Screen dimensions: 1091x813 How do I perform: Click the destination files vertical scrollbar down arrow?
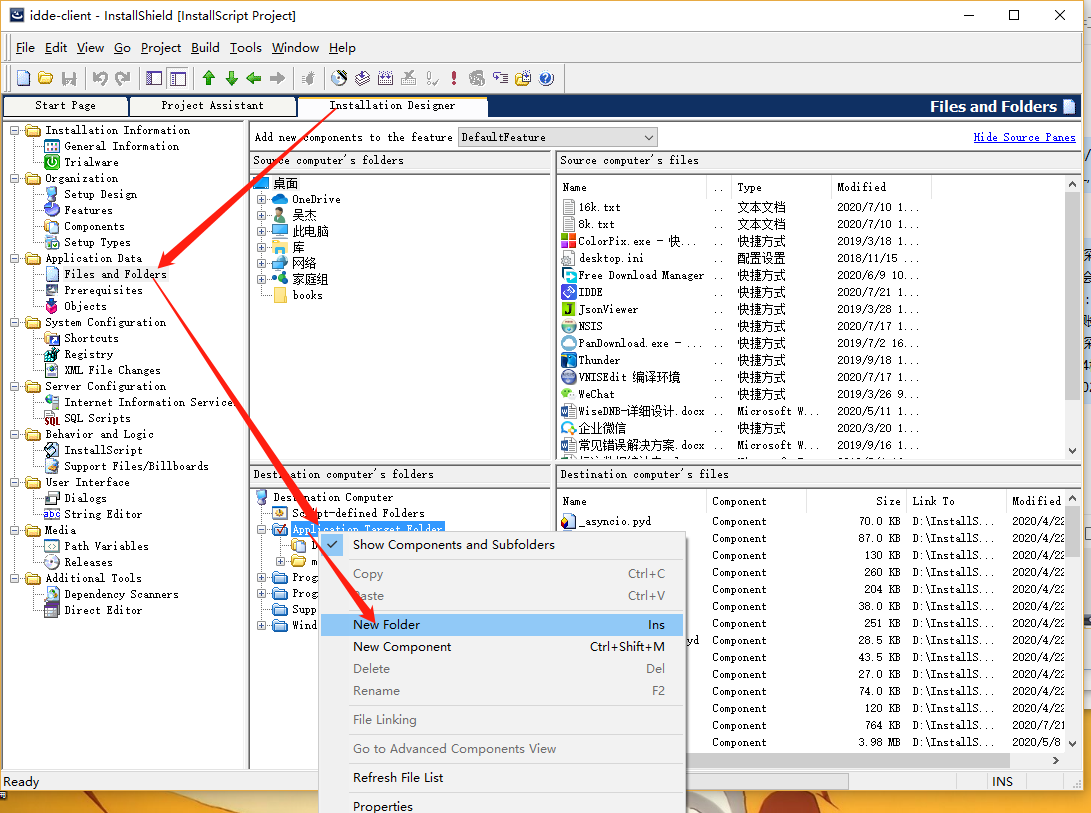(x=1072, y=743)
